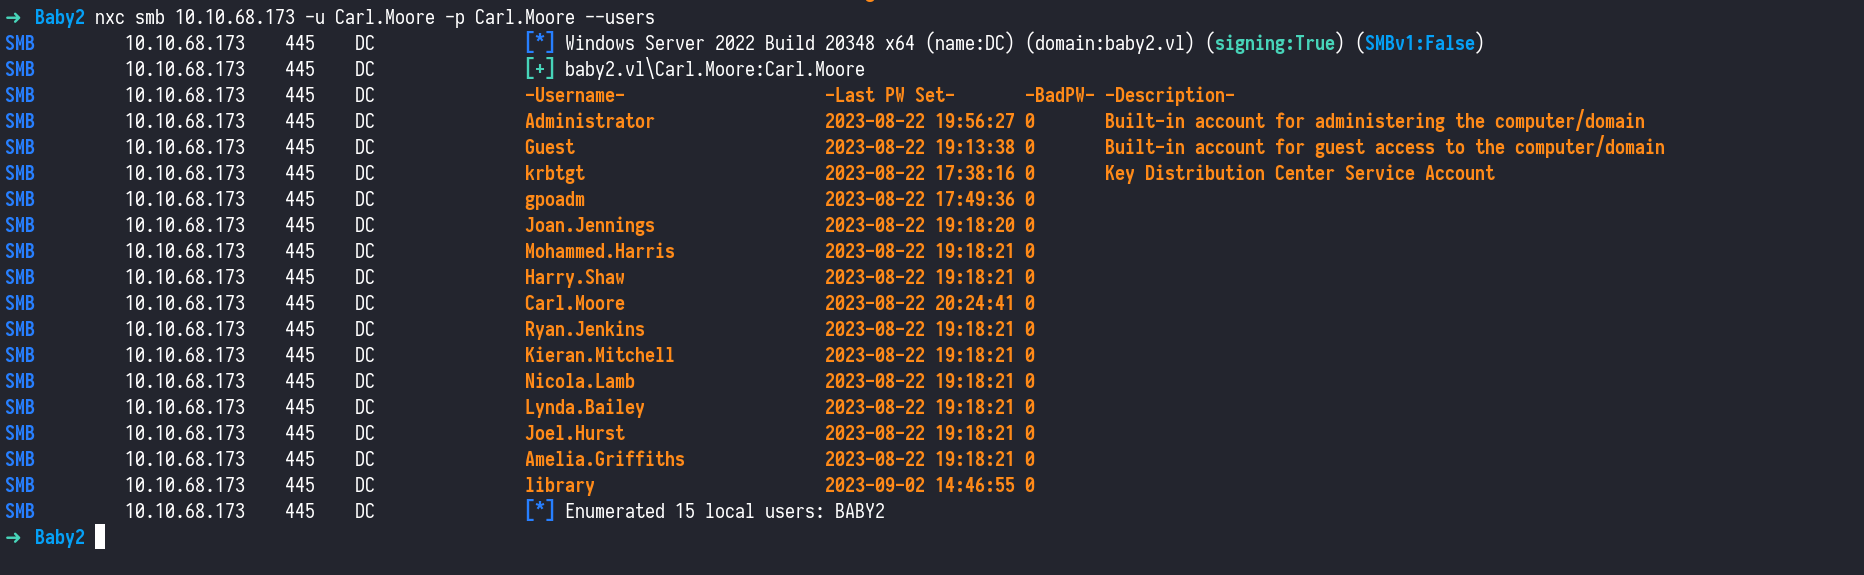
Task: Click the -Username- column header
Action: [574, 95]
